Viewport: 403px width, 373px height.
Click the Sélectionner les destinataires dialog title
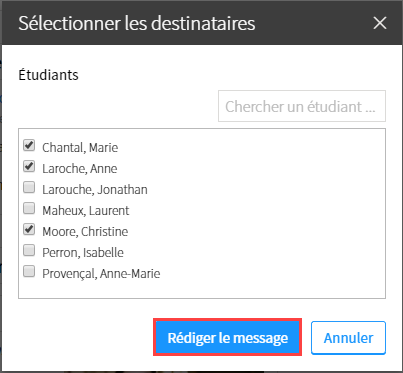coord(137,23)
